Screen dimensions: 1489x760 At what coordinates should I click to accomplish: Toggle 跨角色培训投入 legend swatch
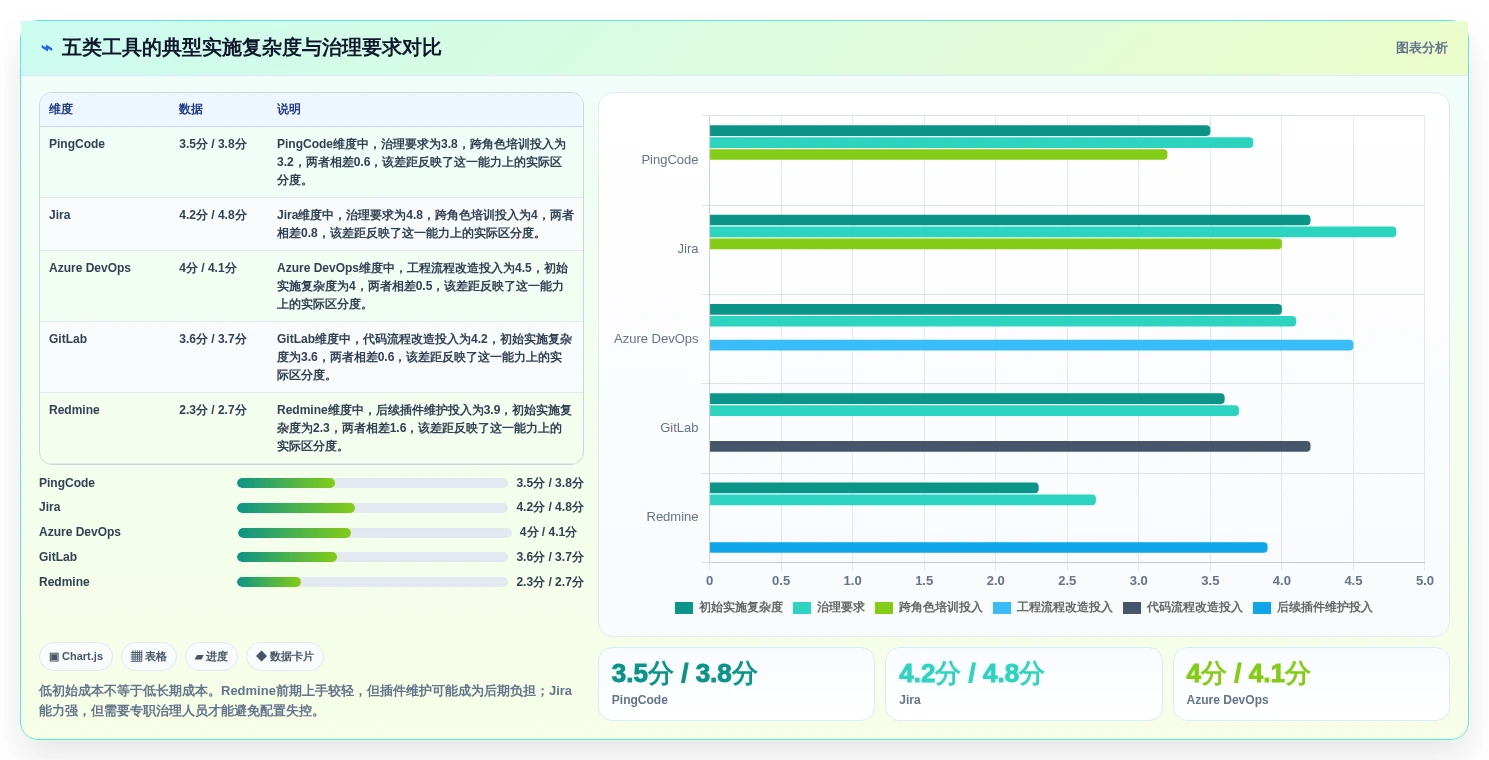click(x=884, y=608)
